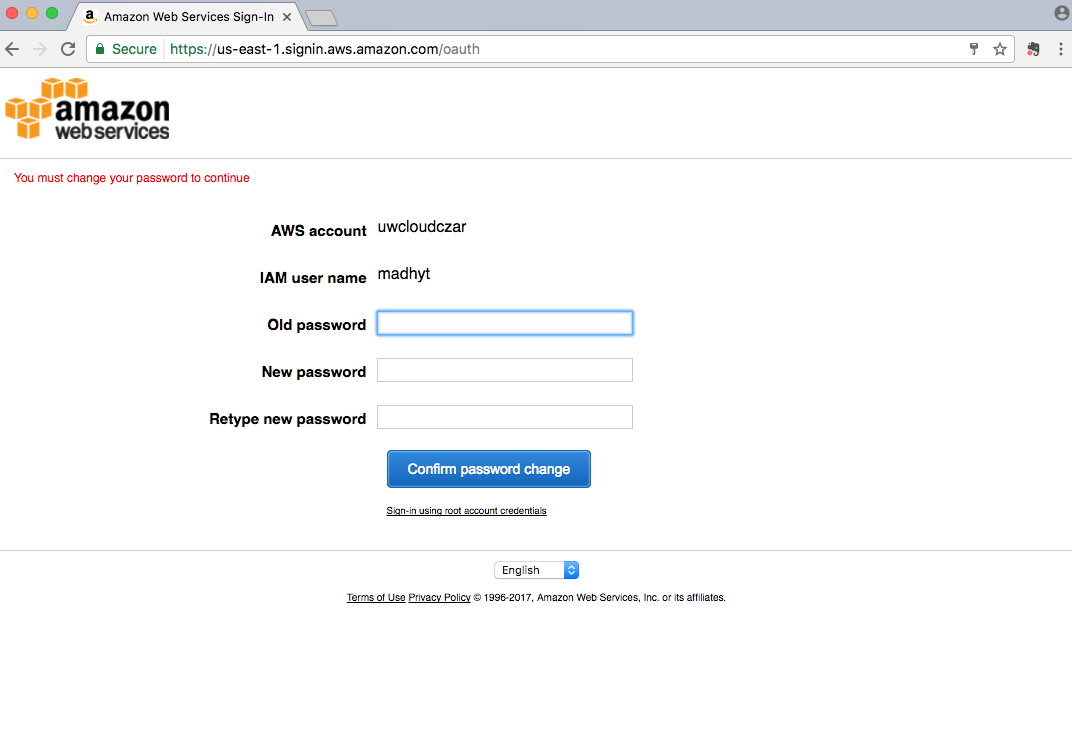1072x754 pixels.
Task: Click the 'New password' label
Action: [314, 372]
